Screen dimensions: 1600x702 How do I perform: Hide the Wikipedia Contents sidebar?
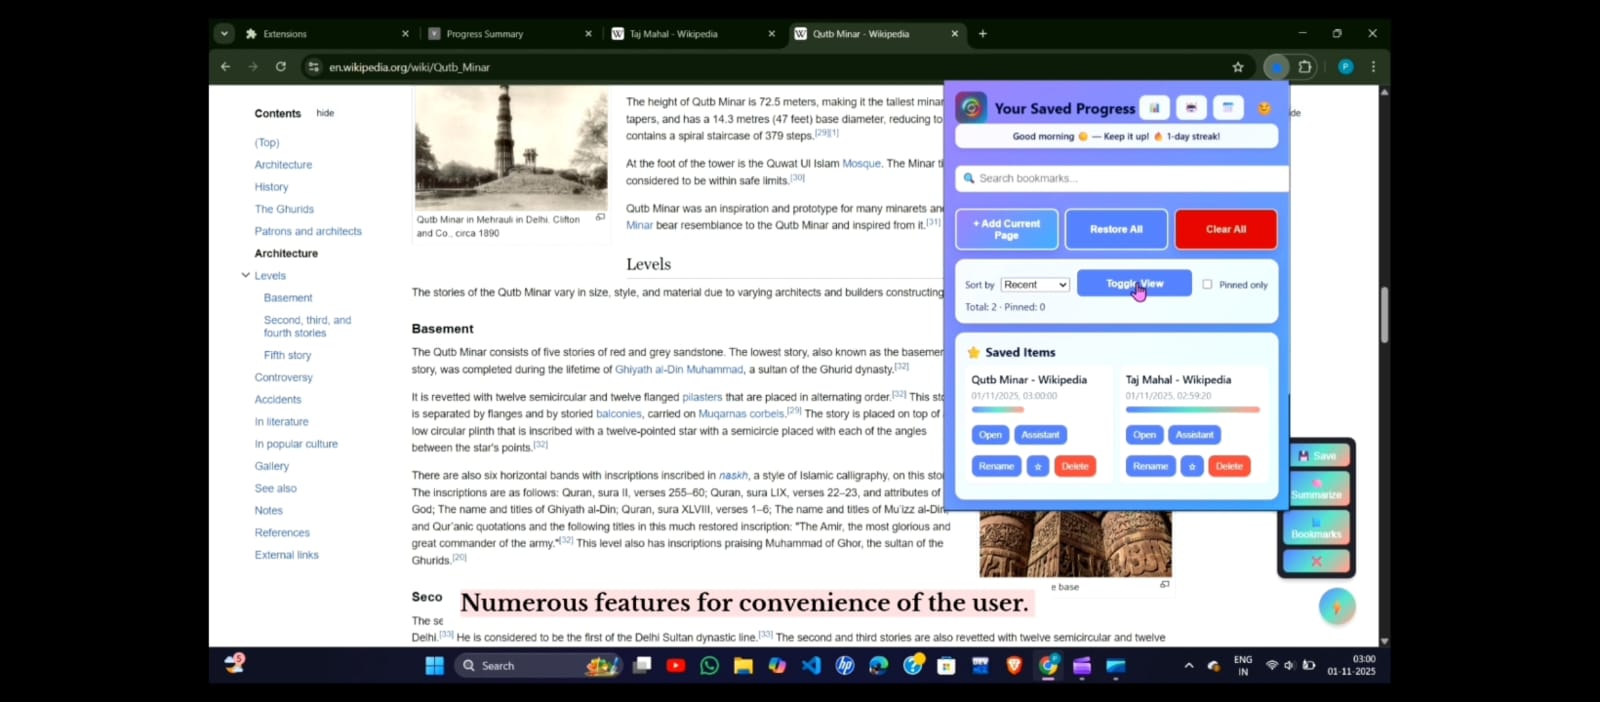point(325,113)
